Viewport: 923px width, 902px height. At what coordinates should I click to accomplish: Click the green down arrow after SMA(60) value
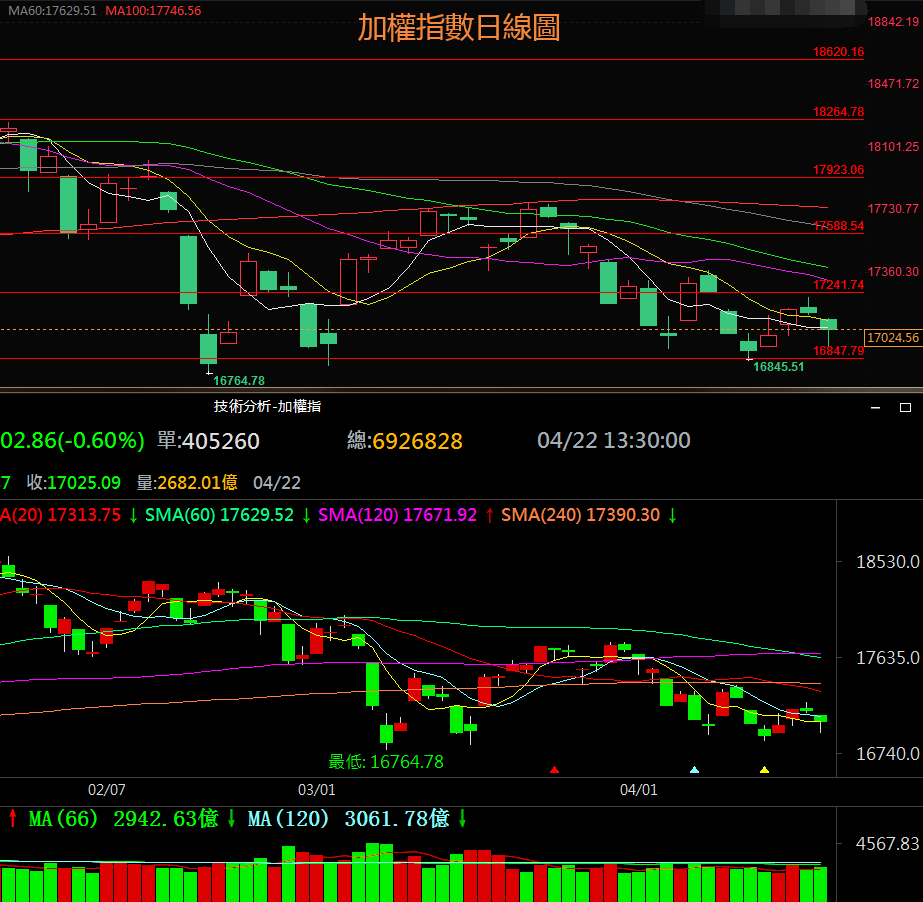point(306,515)
